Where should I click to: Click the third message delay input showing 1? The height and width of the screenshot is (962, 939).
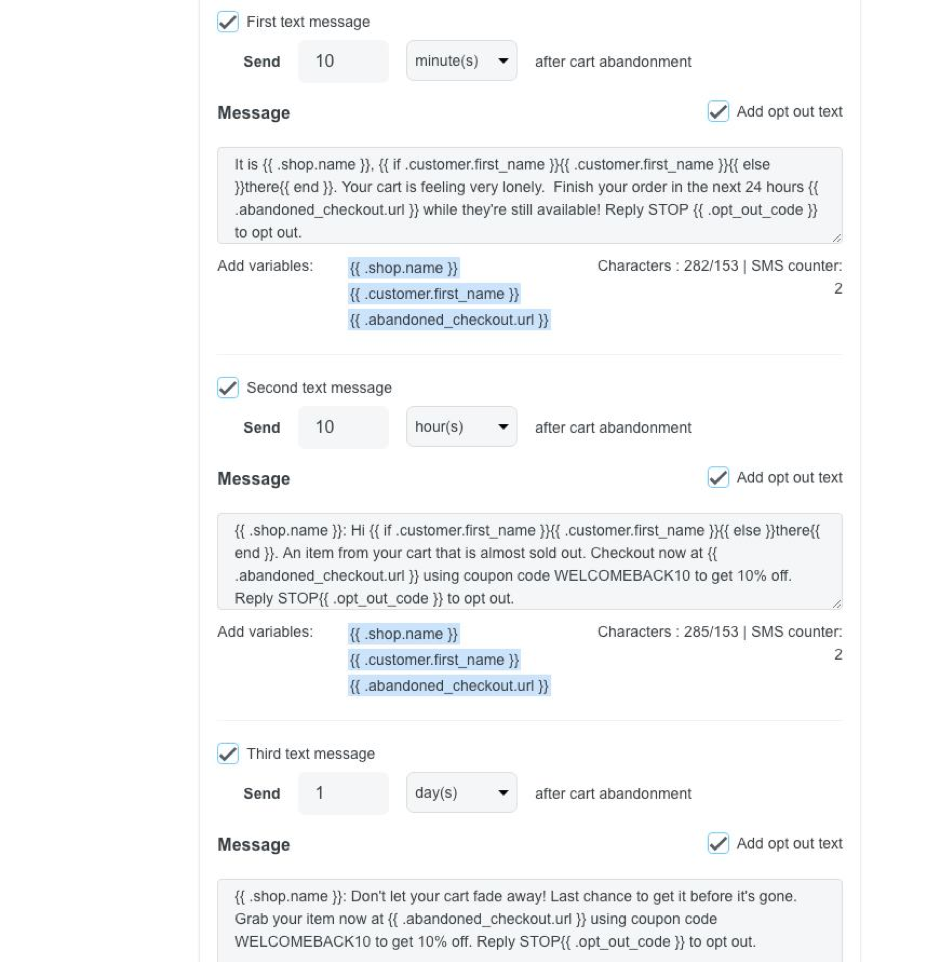point(343,793)
